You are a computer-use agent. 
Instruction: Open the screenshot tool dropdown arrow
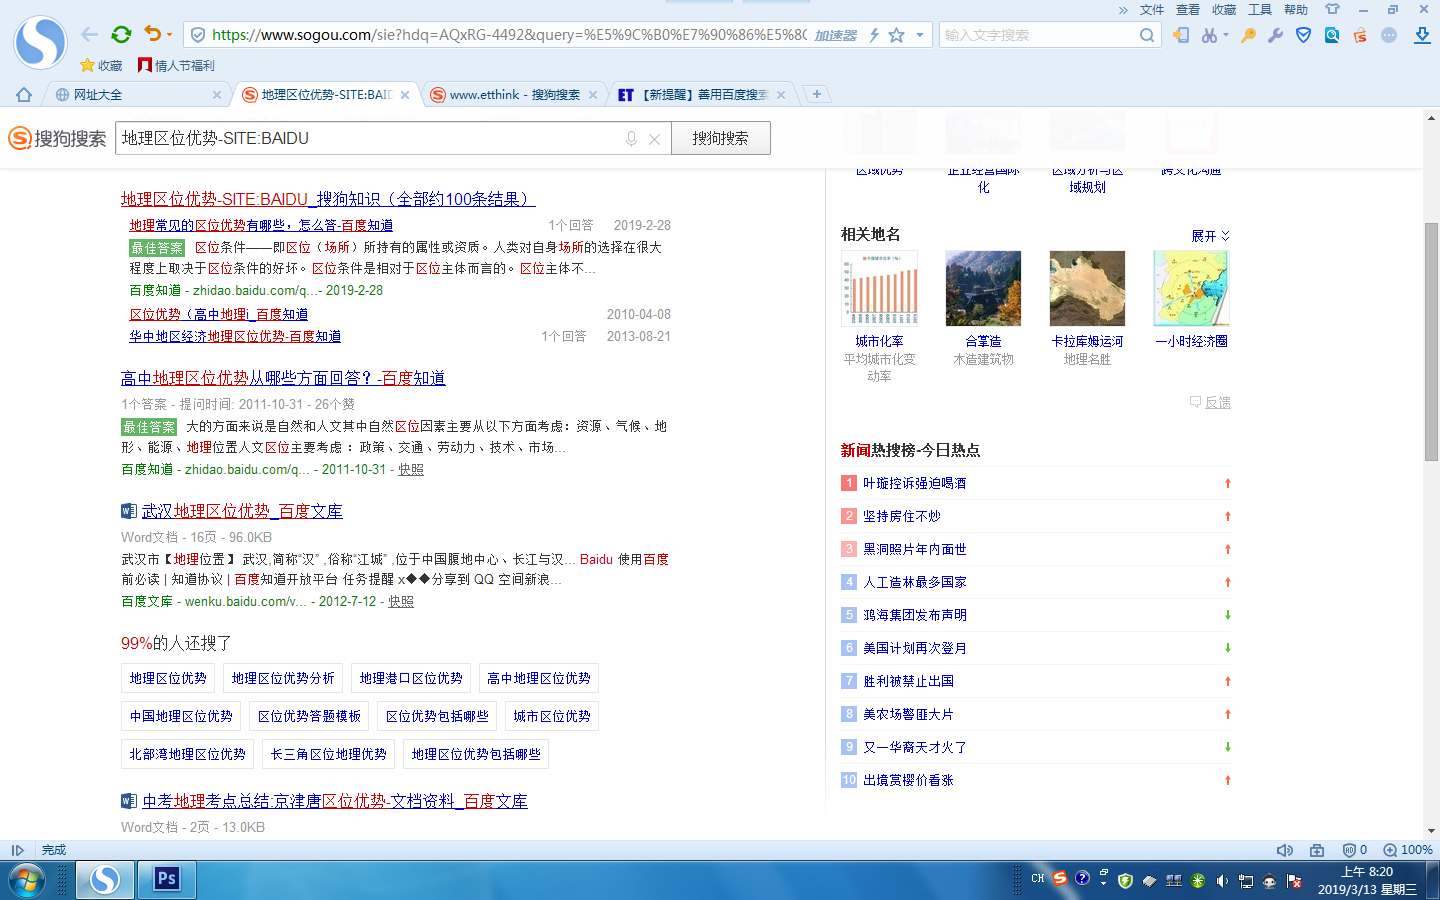point(1225,35)
